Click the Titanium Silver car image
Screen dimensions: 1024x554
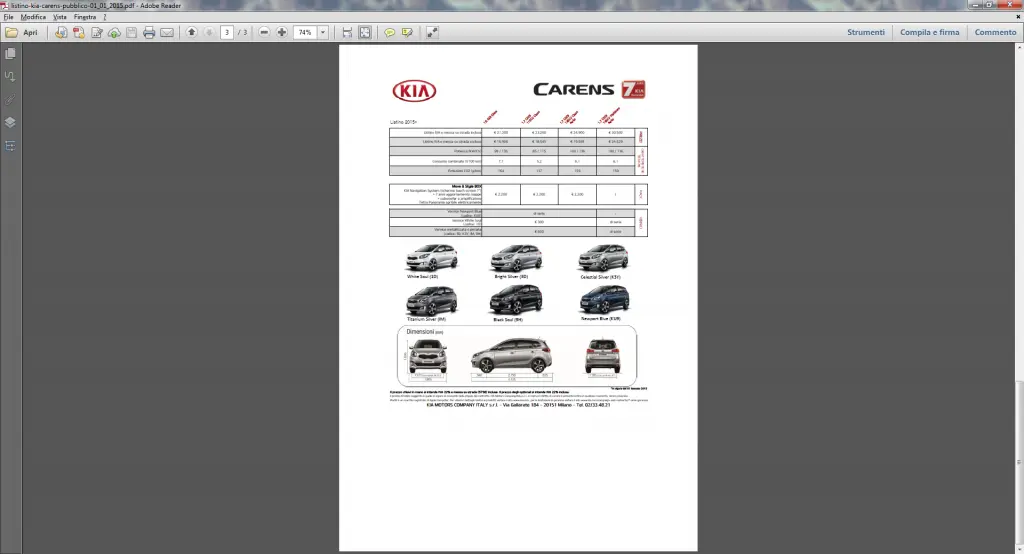tap(432, 301)
